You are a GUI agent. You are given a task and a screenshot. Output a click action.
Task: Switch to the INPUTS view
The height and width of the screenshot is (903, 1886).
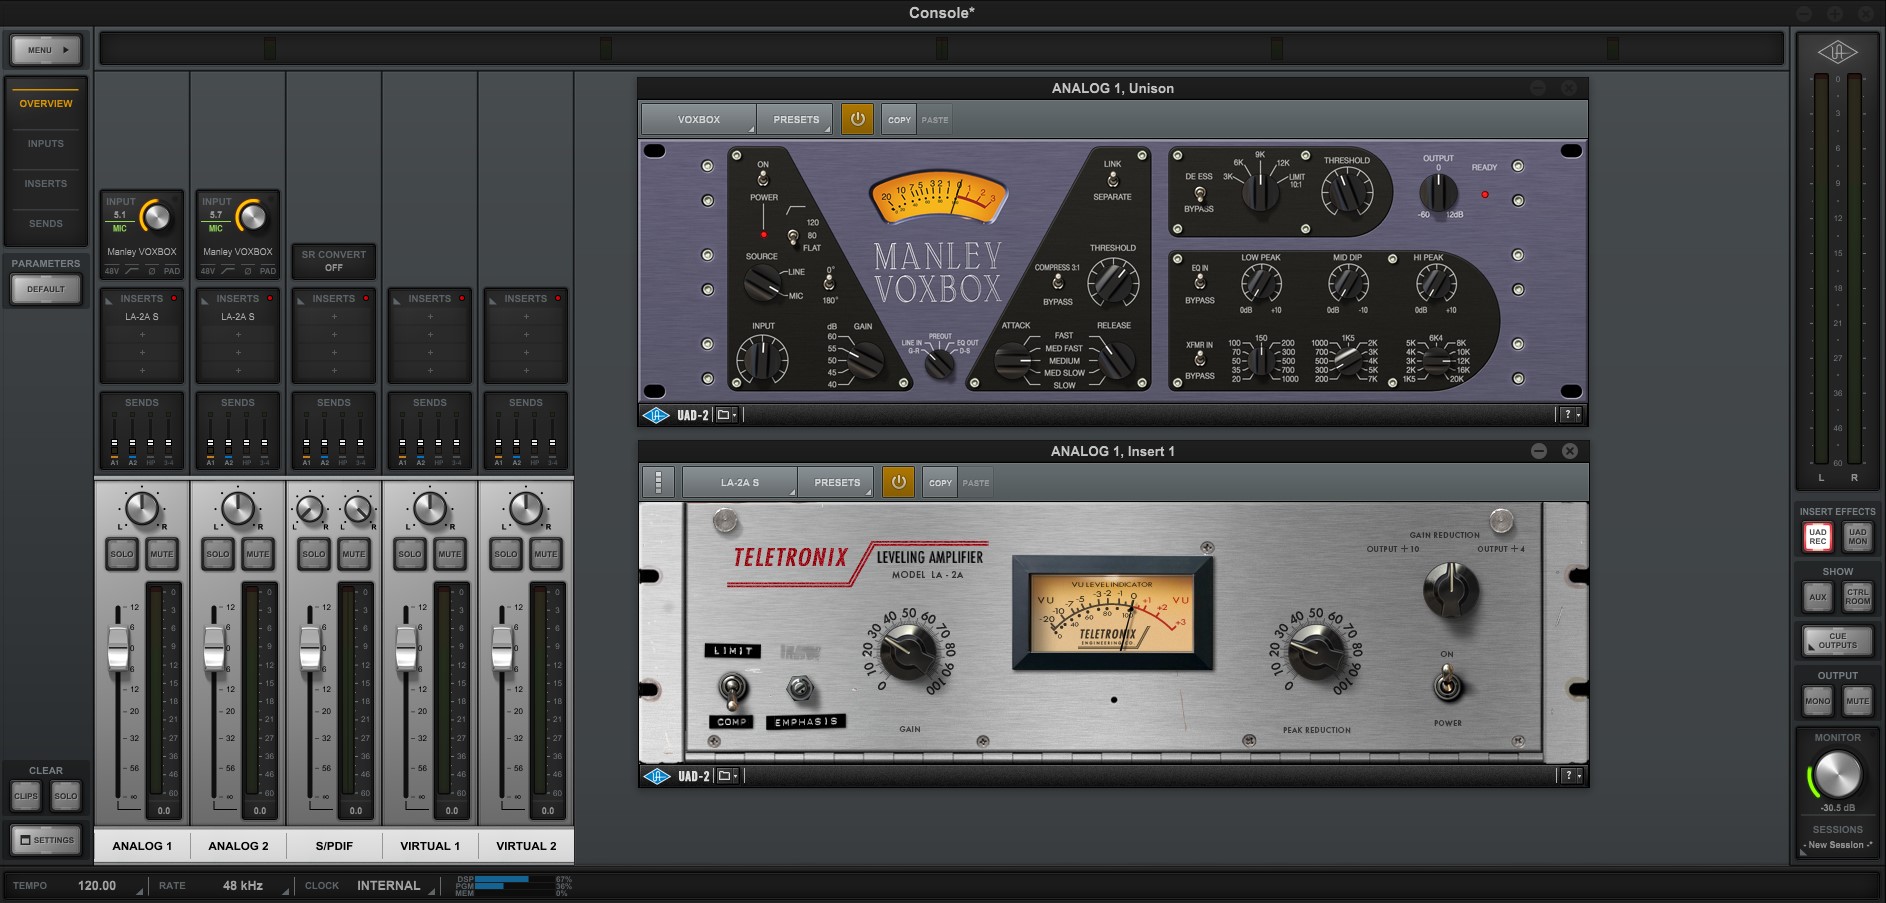pos(46,143)
